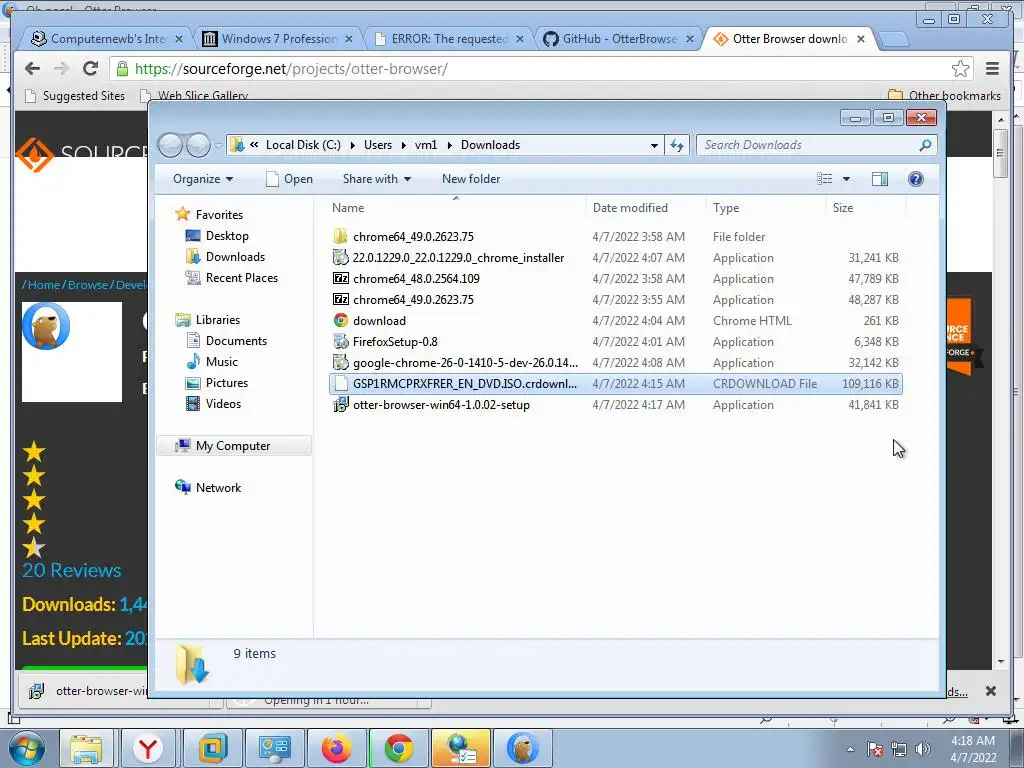The height and width of the screenshot is (768, 1024).
Task: Select Network in navigation pane
Action: (208, 488)
